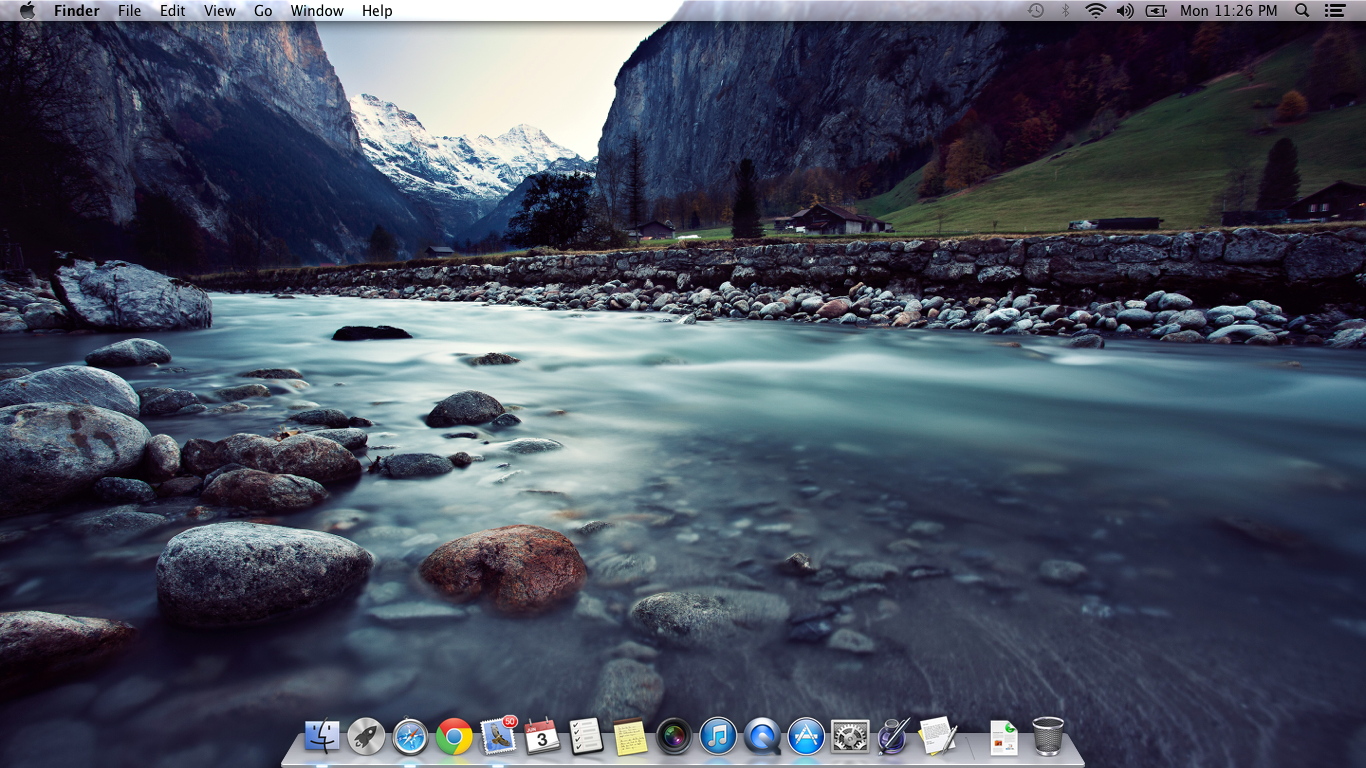The image size is (1366, 768).
Task: Click Time Machine status icon
Action: click(1036, 10)
